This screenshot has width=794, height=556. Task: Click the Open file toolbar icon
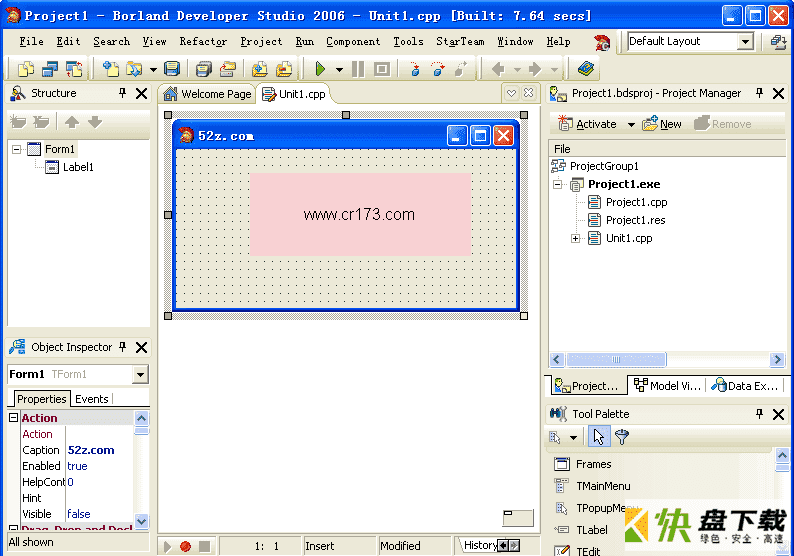coord(134,68)
